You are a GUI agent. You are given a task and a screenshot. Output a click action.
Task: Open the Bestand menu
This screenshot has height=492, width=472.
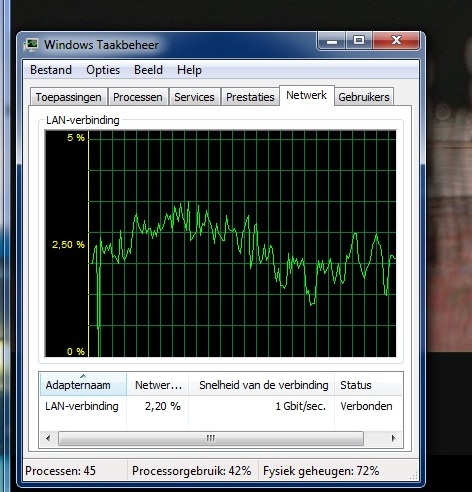(51, 70)
